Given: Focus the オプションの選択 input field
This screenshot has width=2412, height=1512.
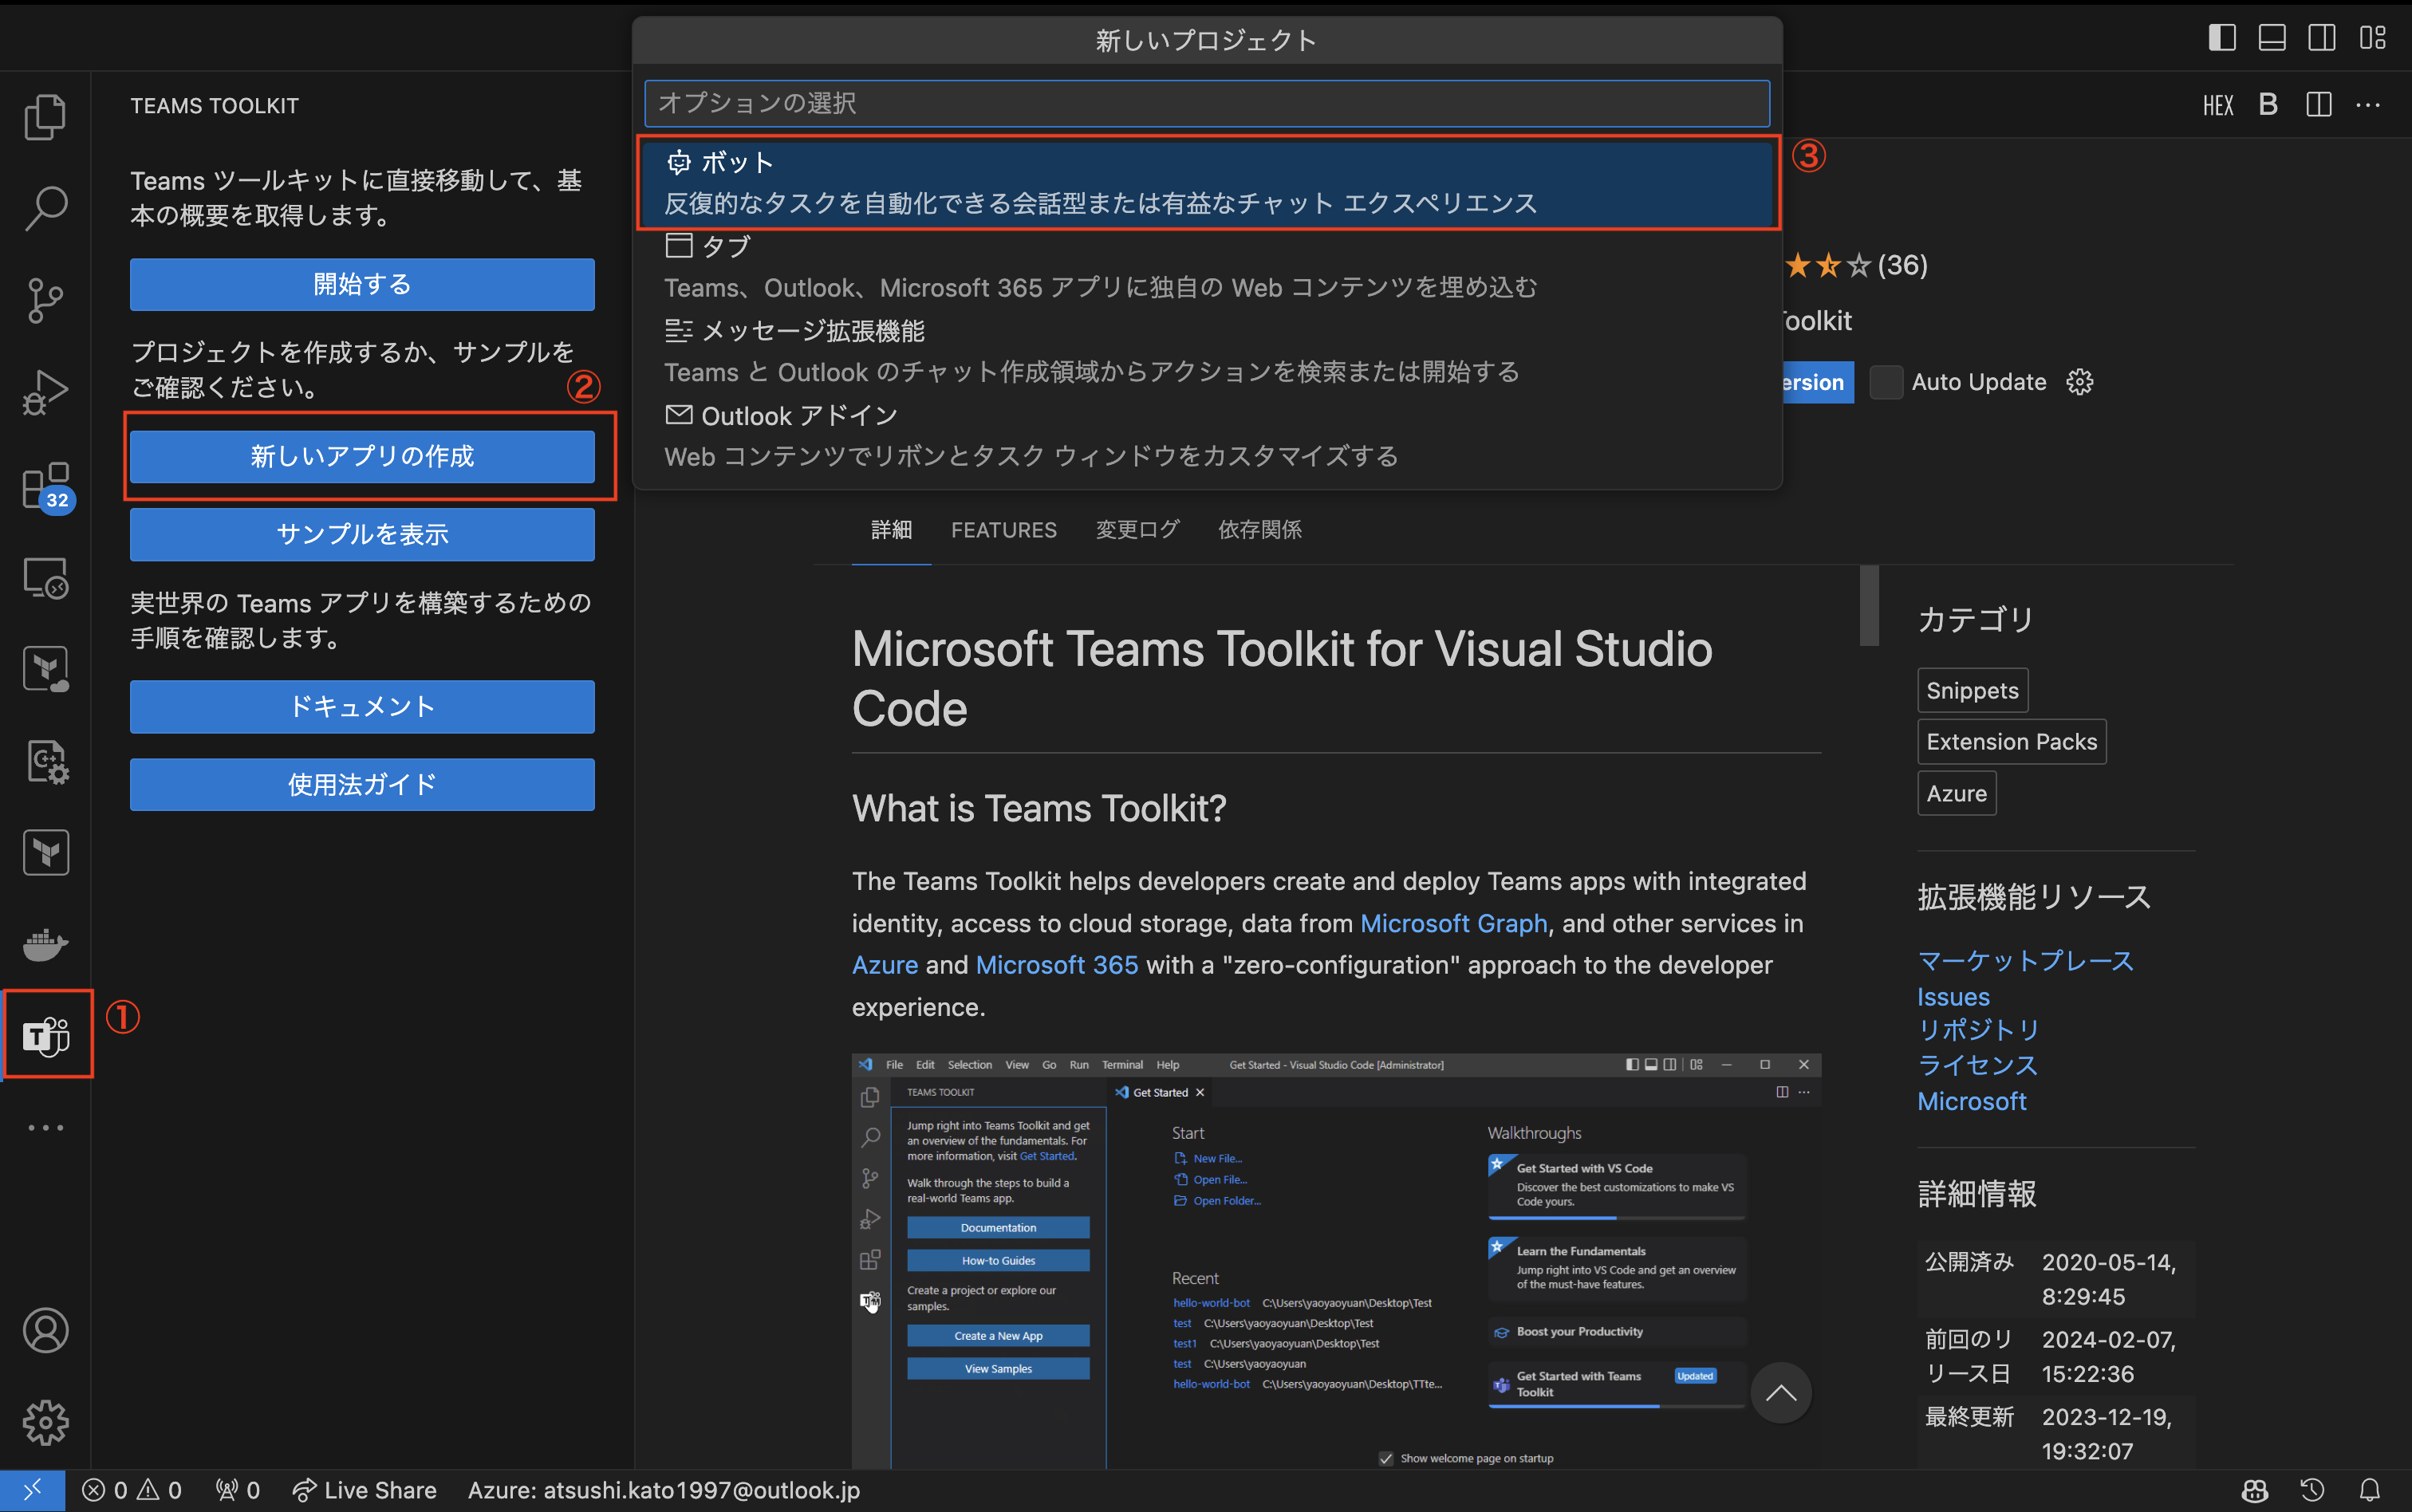Looking at the screenshot, I should coord(1207,103).
